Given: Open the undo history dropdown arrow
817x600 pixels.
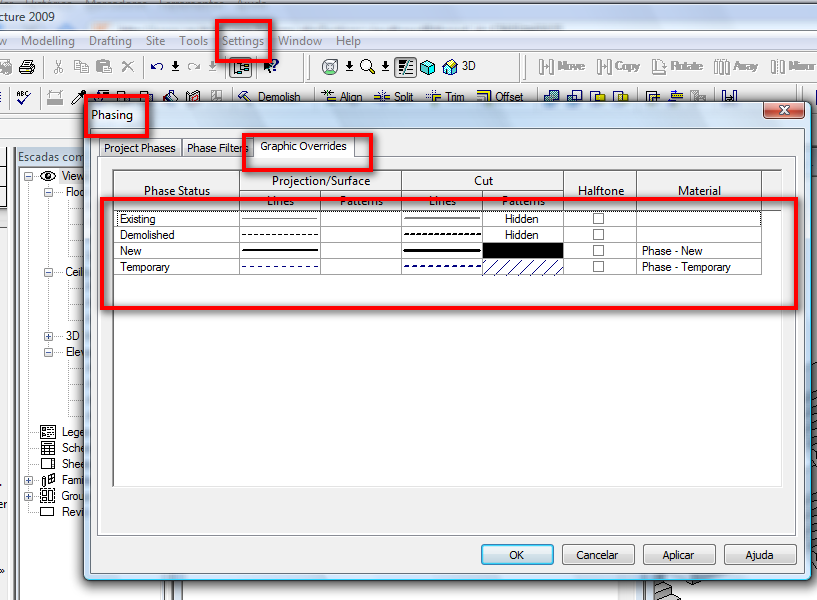Looking at the screenshot, I should (176, 67).
